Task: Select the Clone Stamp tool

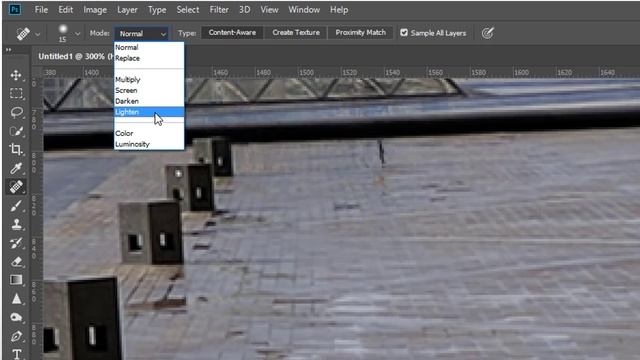Action: pos(16,224)
